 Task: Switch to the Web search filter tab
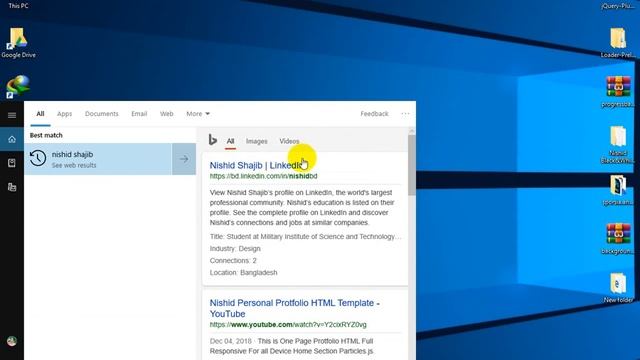tap(167, 114)
